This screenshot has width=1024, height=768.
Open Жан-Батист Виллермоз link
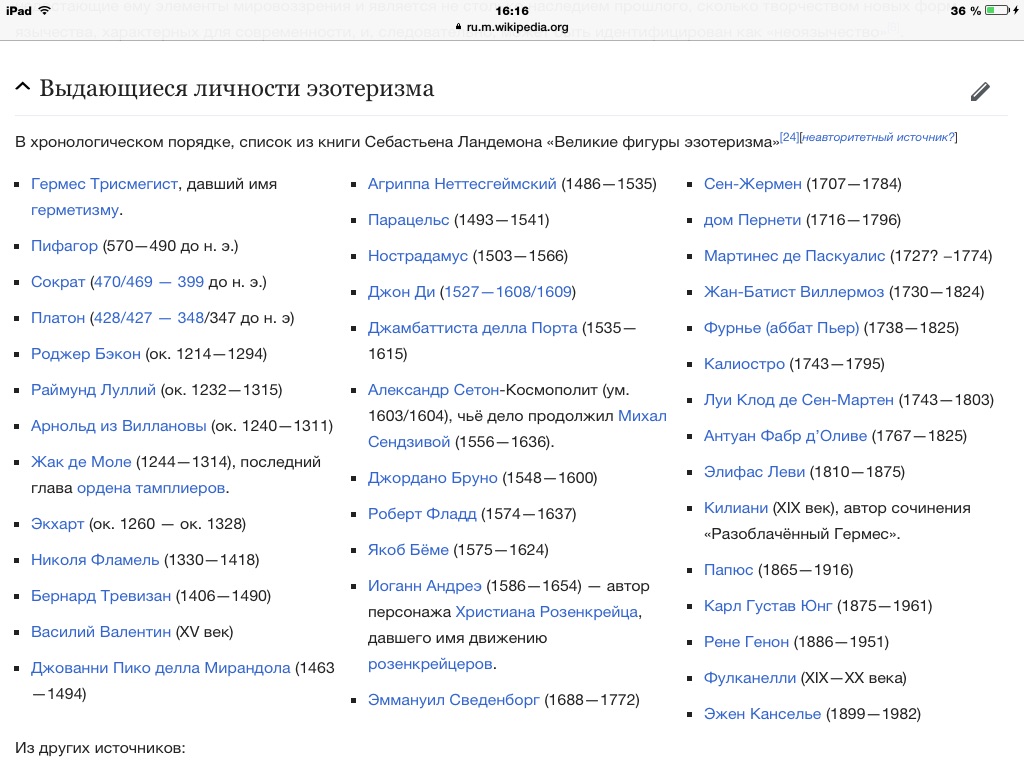793,292
